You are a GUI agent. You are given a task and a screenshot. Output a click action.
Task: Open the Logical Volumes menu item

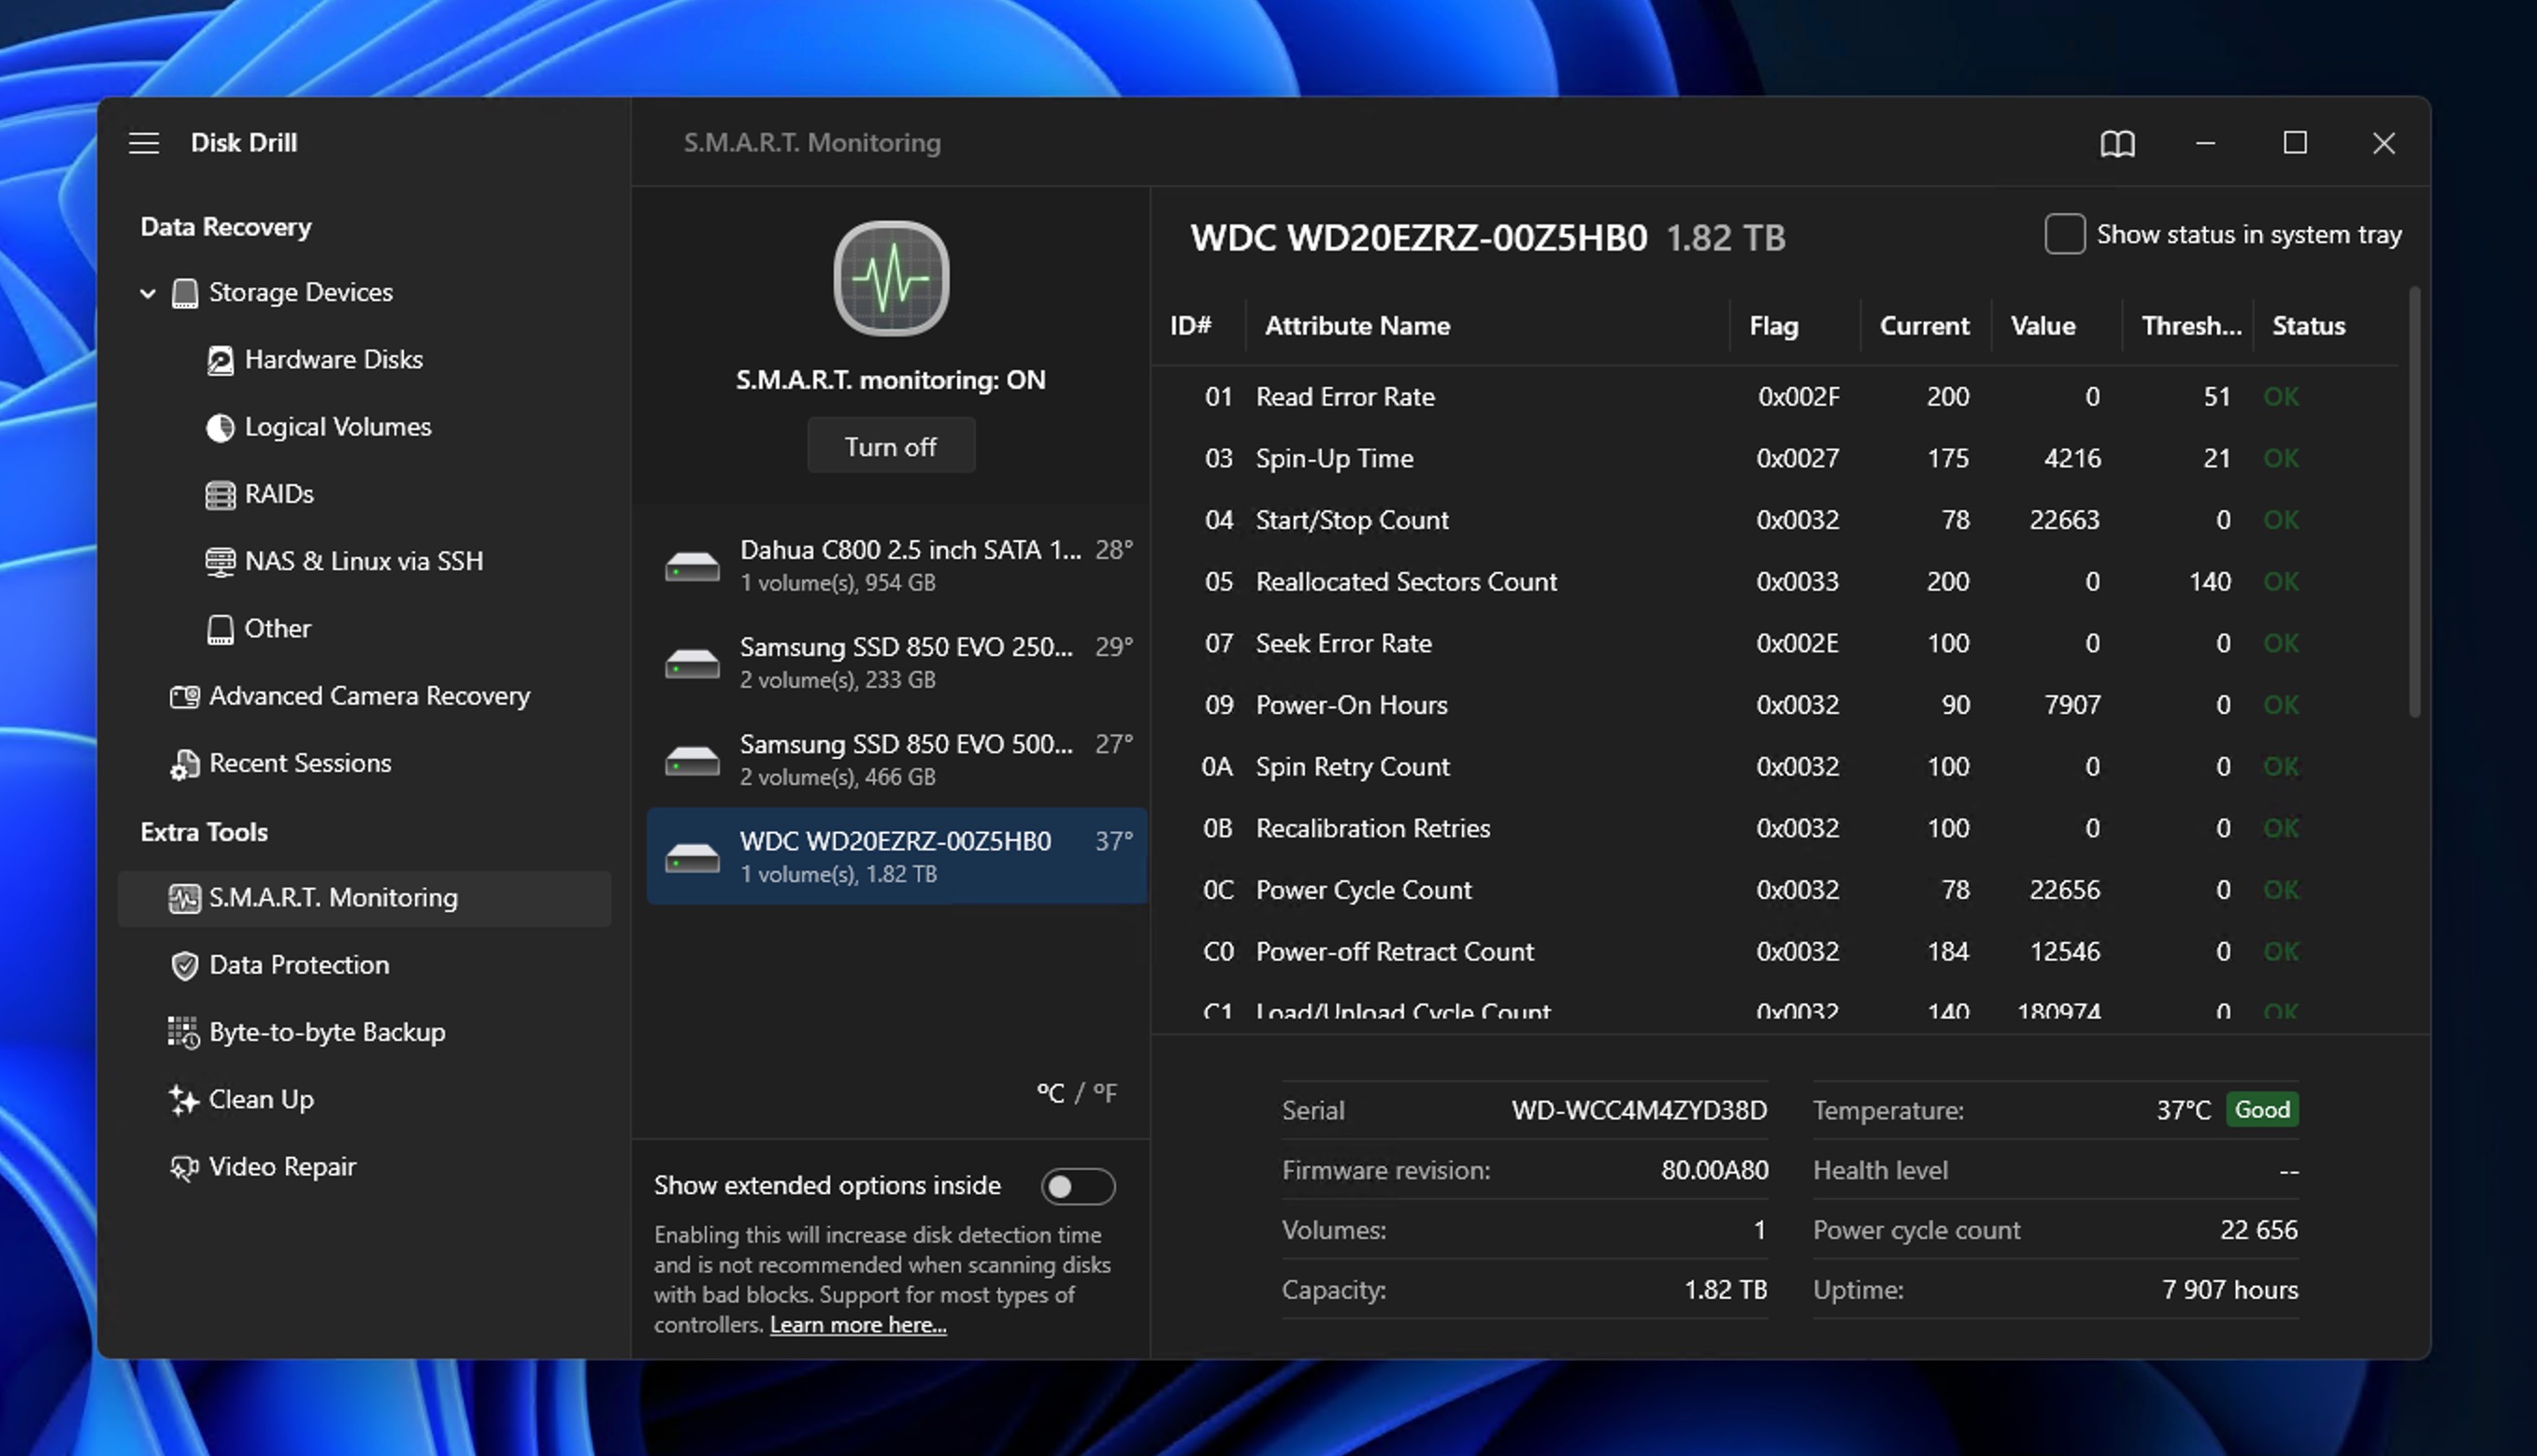pos(338,427)
